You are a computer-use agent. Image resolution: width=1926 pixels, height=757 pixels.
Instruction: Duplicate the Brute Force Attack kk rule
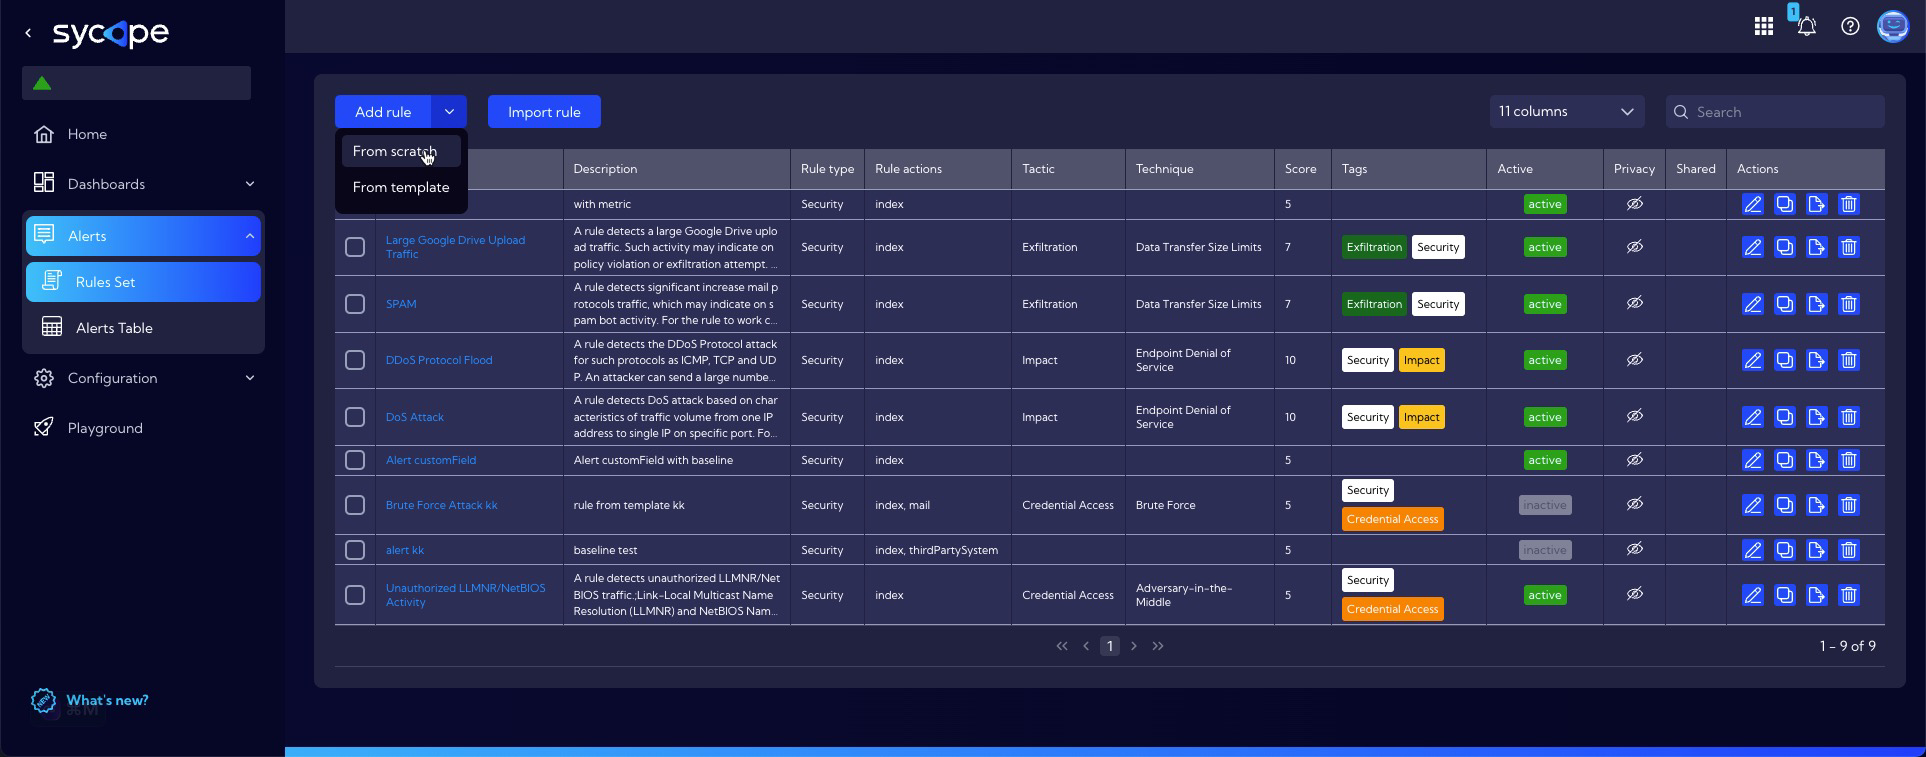point(1785,505)
